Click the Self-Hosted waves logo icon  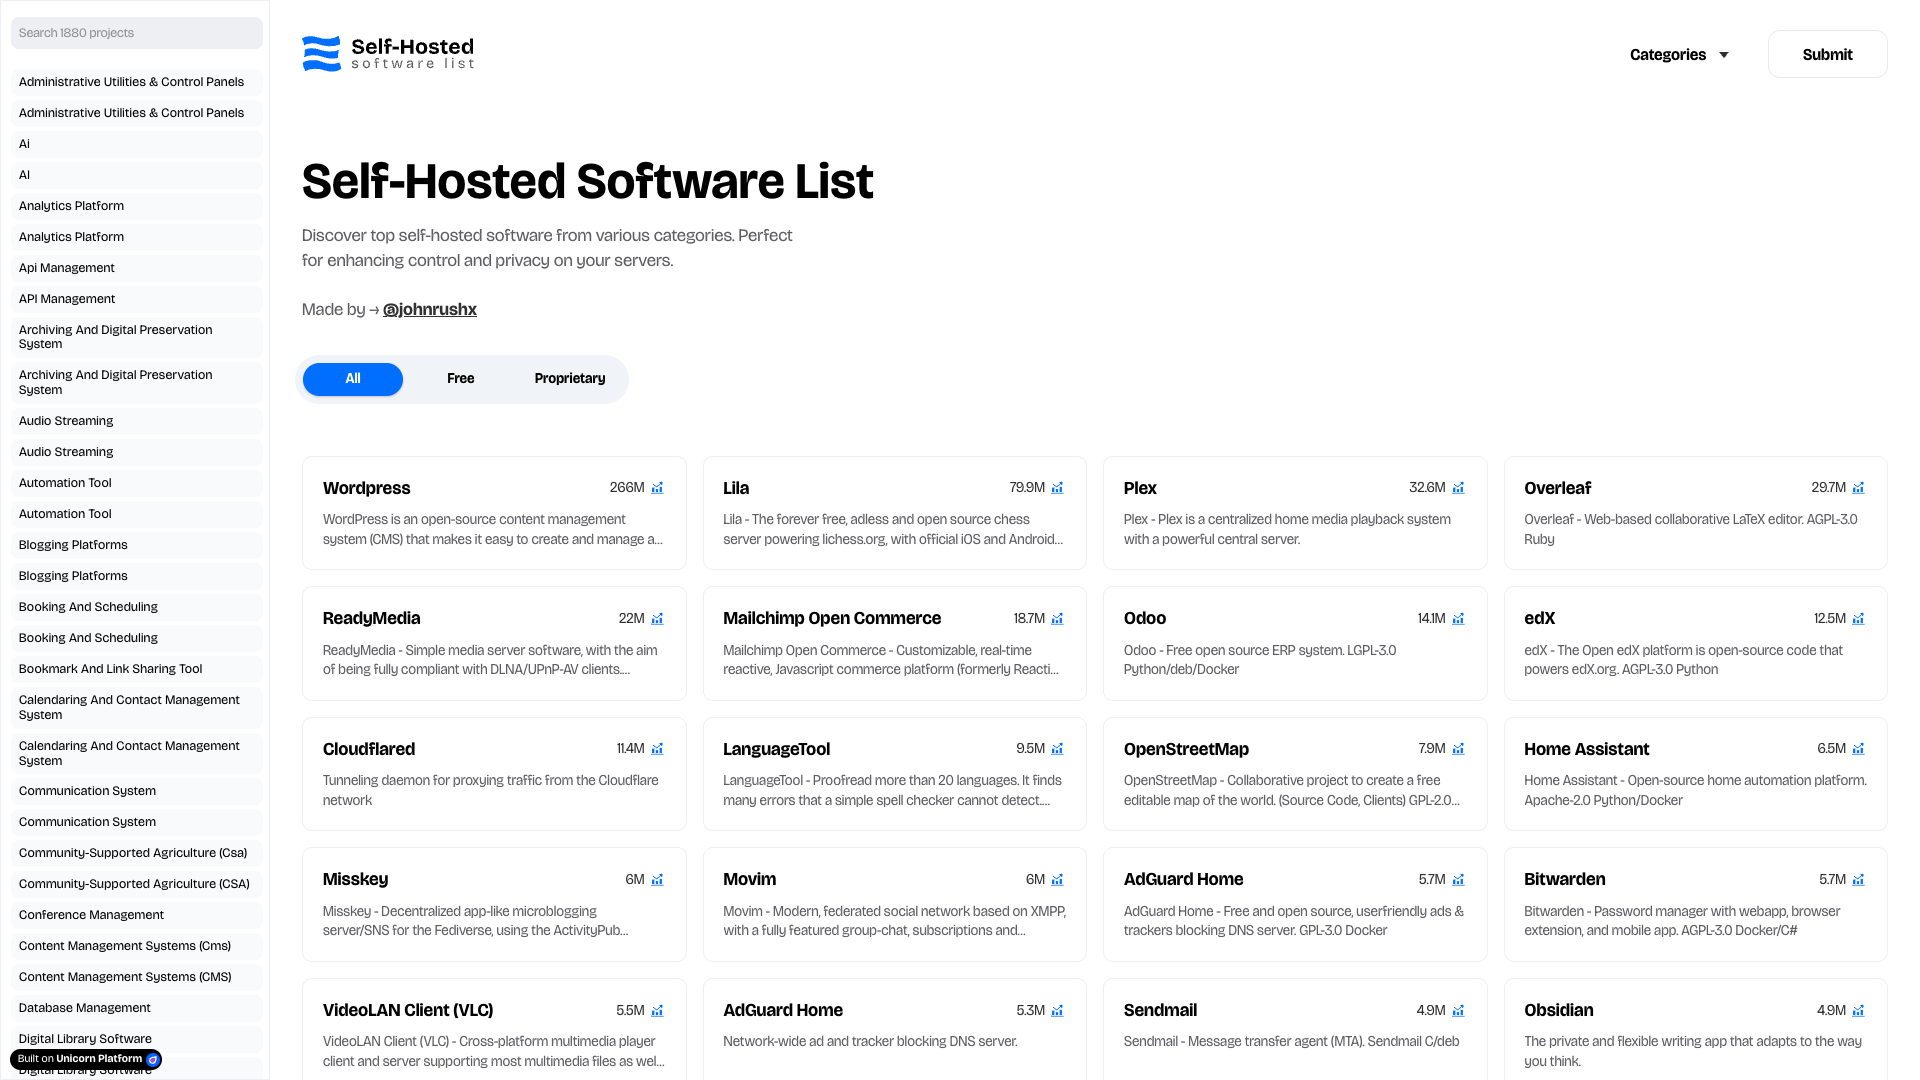[320, 53]
